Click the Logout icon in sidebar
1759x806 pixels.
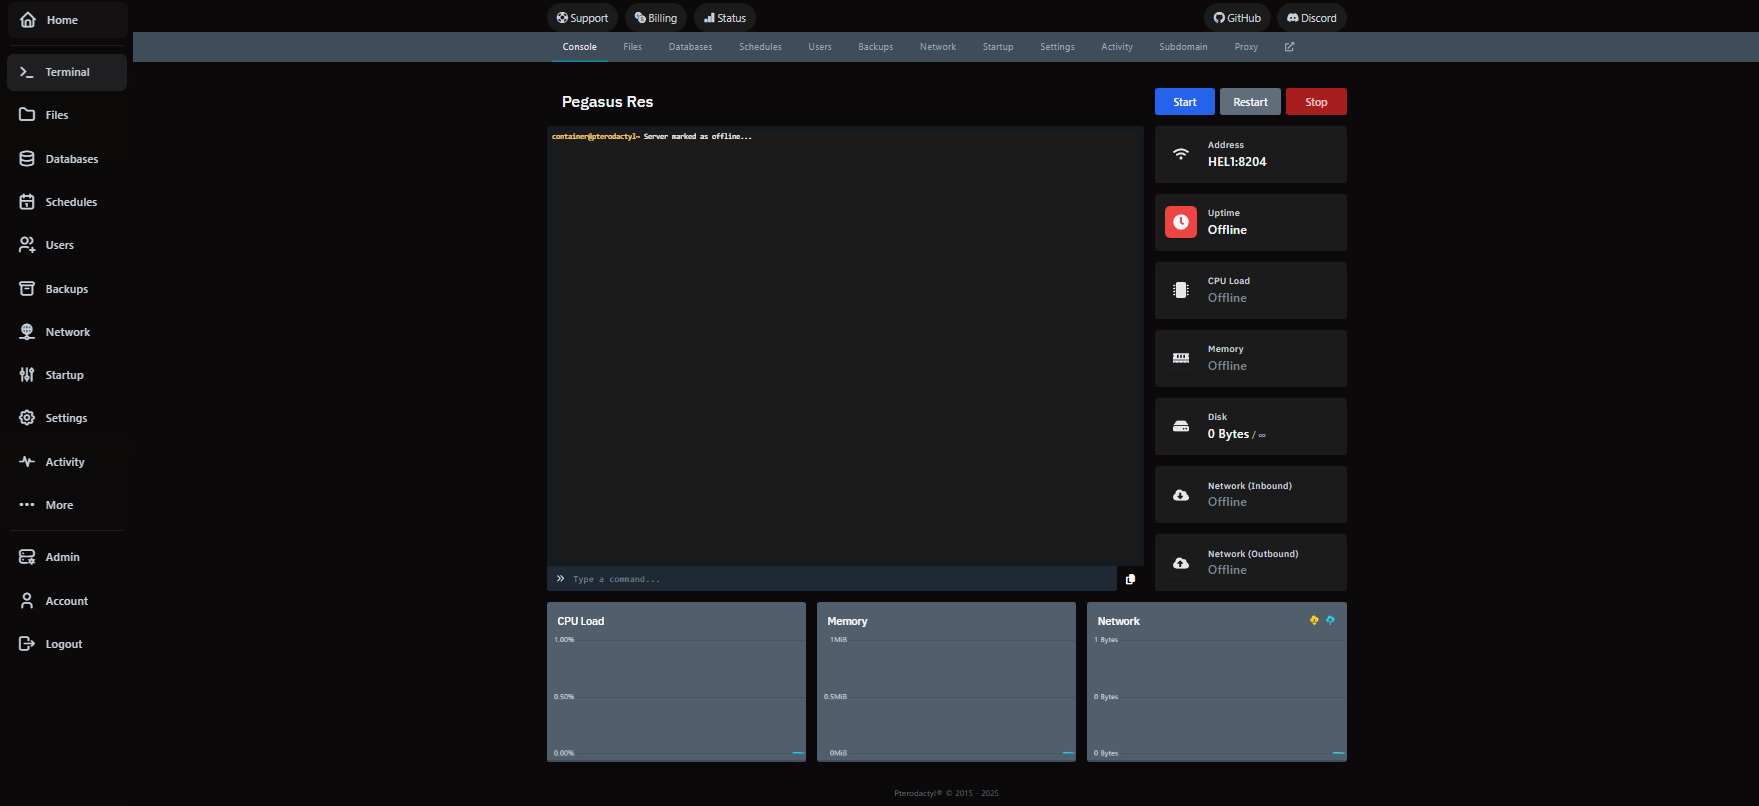tap(27, 644)
